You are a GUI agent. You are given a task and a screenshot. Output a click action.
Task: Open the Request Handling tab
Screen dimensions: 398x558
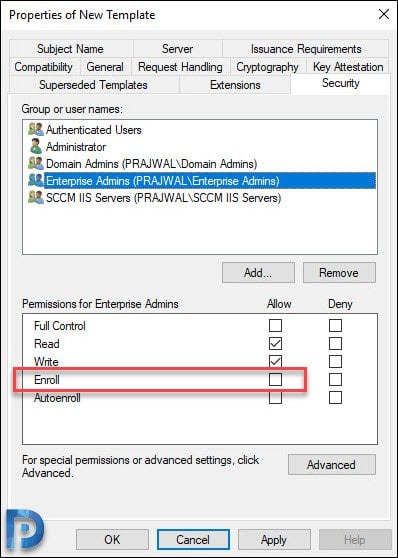pos(180,67)
